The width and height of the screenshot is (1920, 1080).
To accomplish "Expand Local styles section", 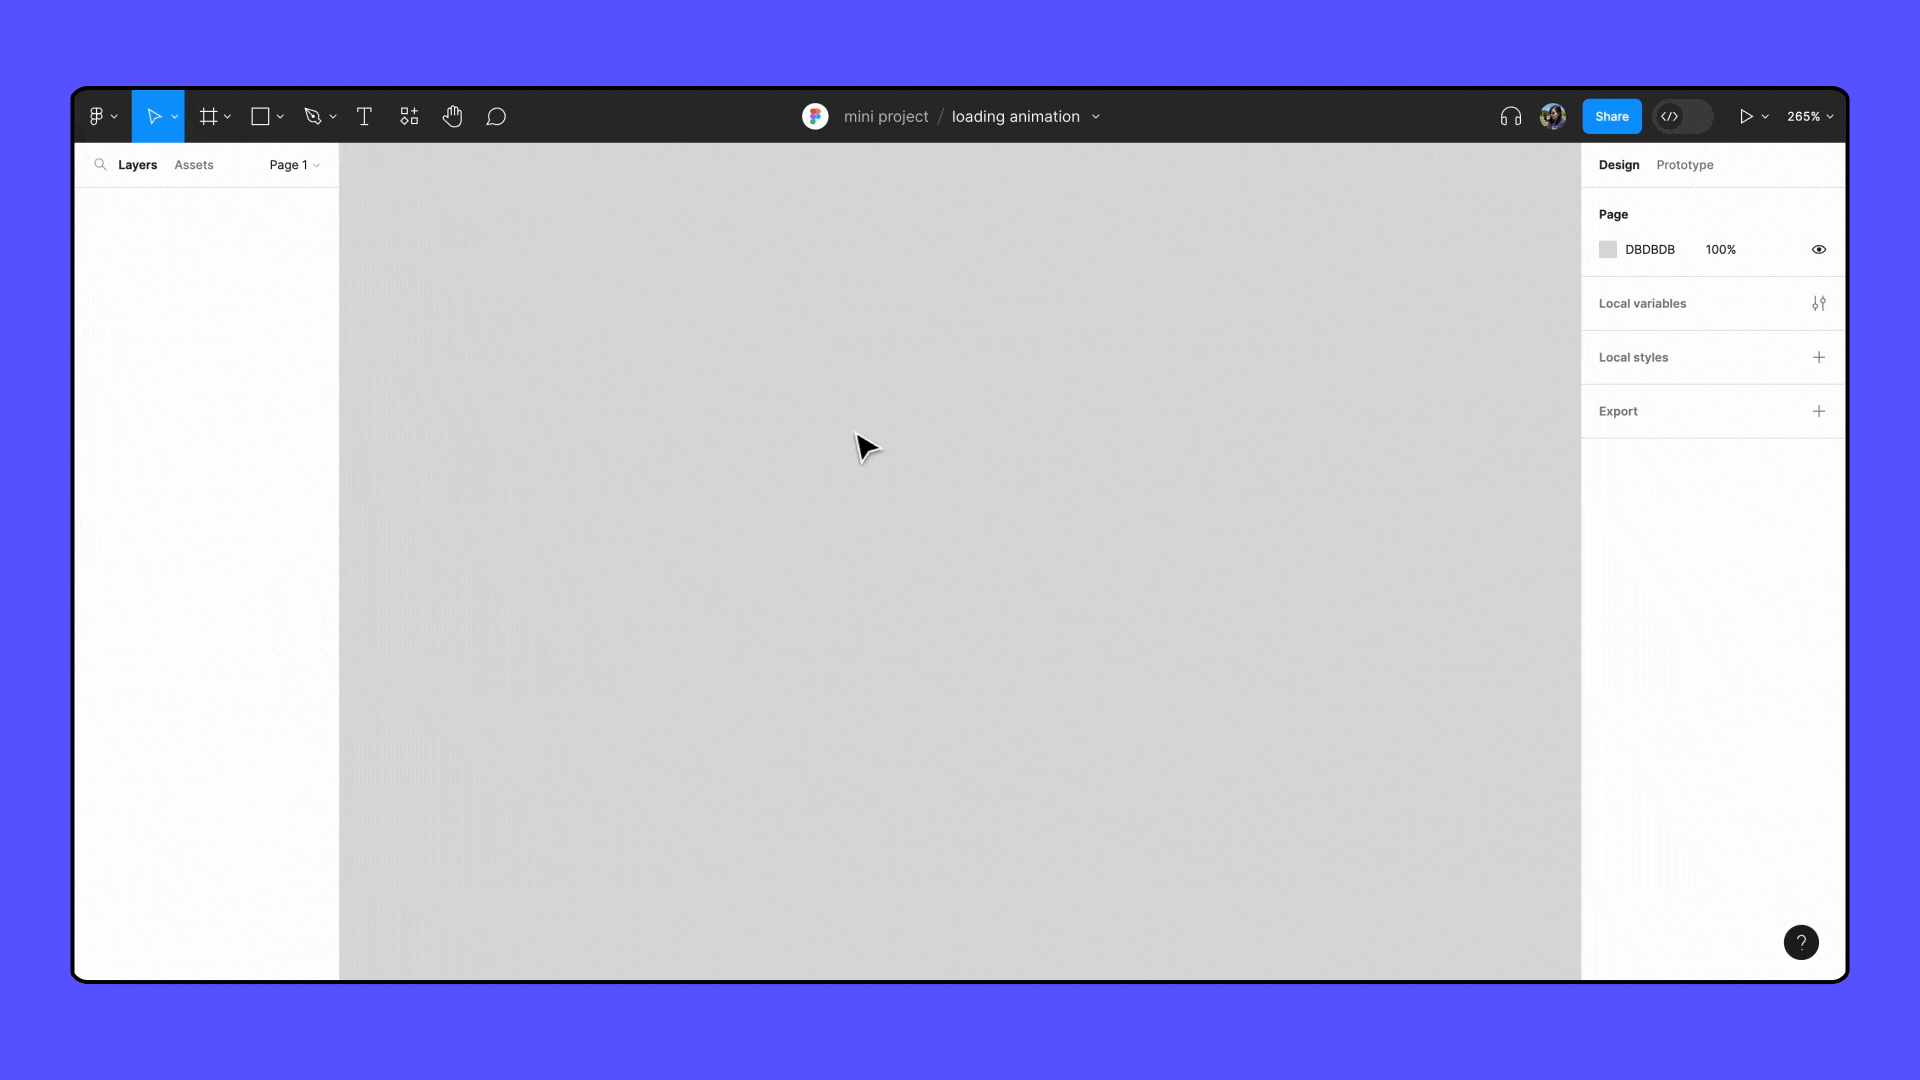I will (x=1633, y=356).
